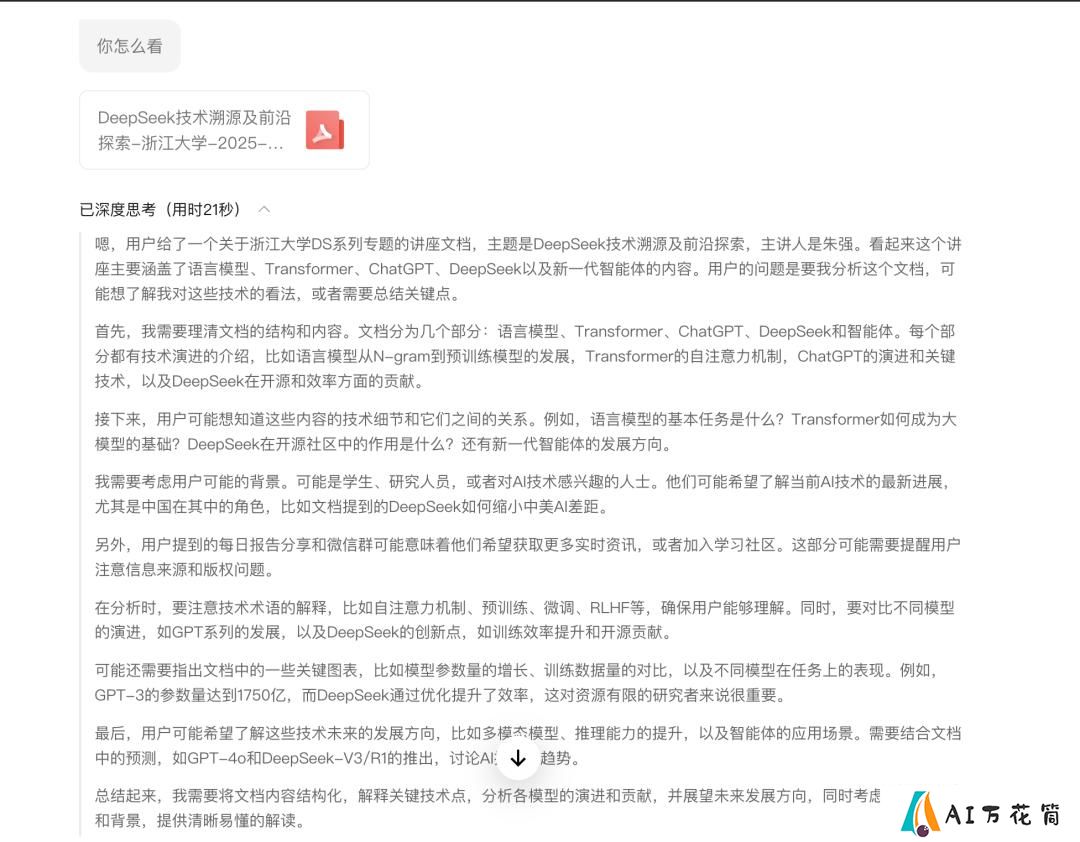The image size is (1080, 842).
Task: Click the paragraph starting 可能还需要指出文档中
Action: pyautogui.click(x=517, y=682)
